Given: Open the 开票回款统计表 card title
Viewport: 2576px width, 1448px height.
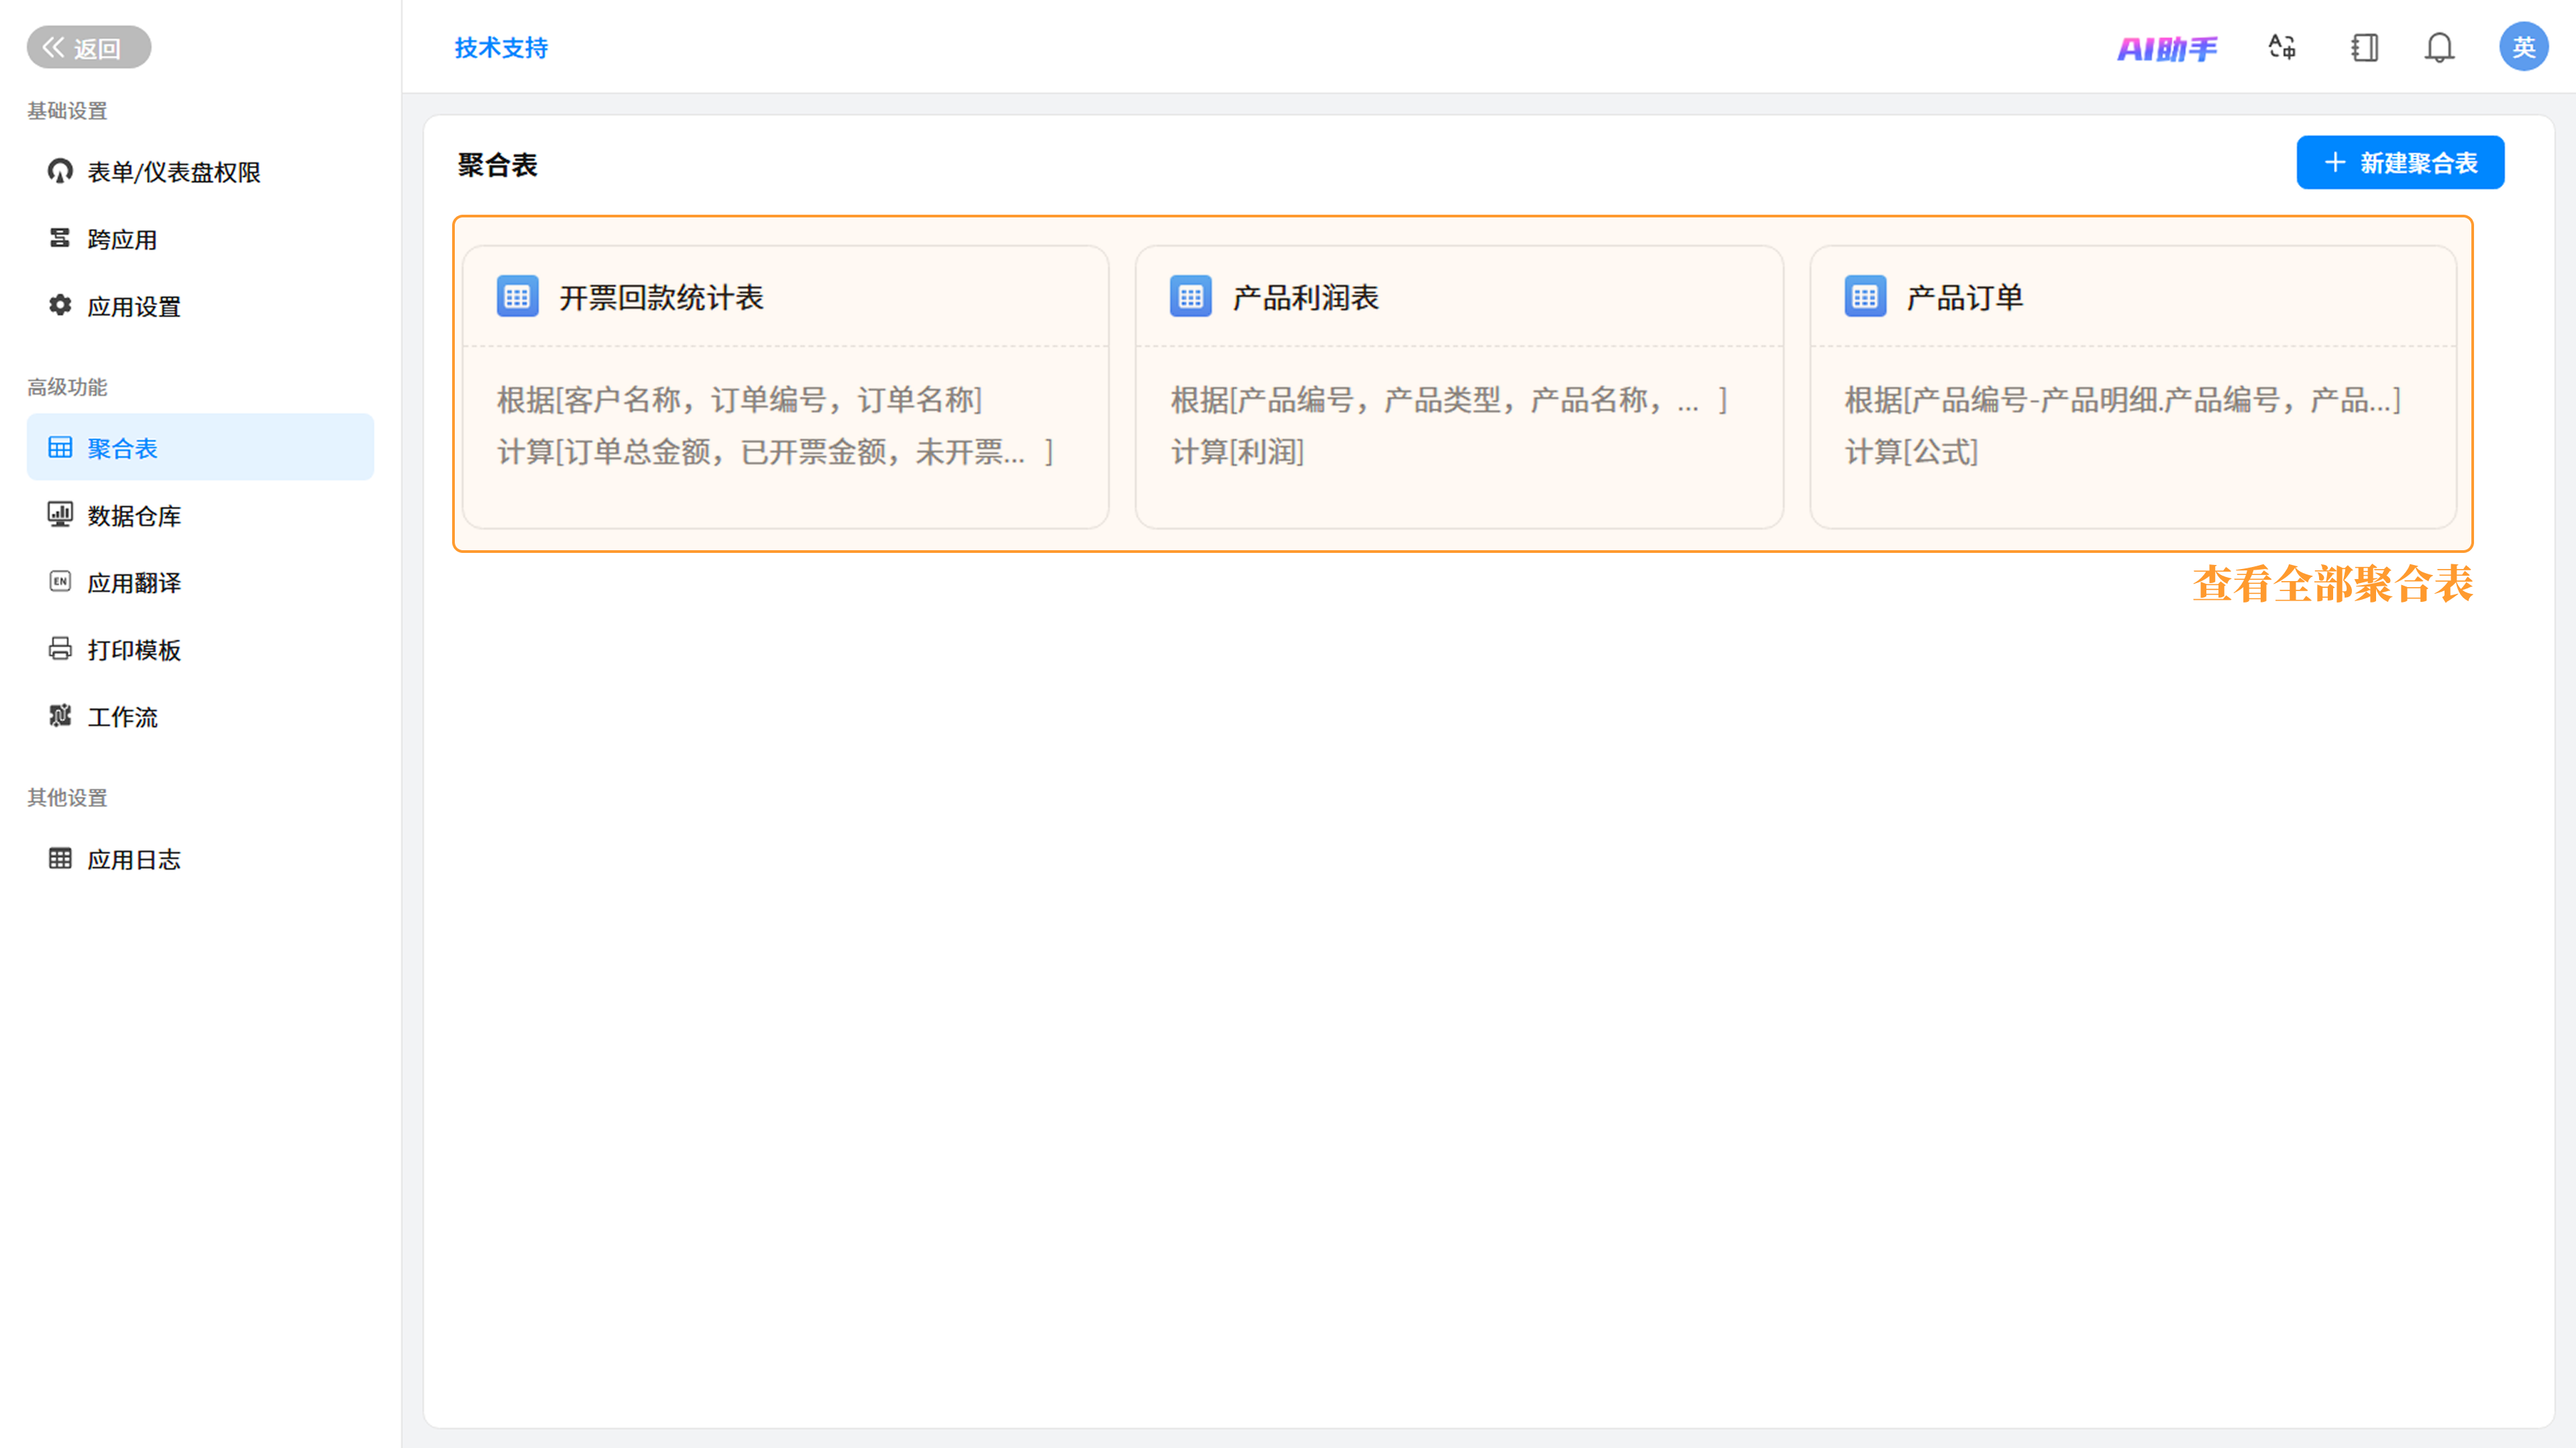Looking at the screenshot, I should tap(661, 297).
